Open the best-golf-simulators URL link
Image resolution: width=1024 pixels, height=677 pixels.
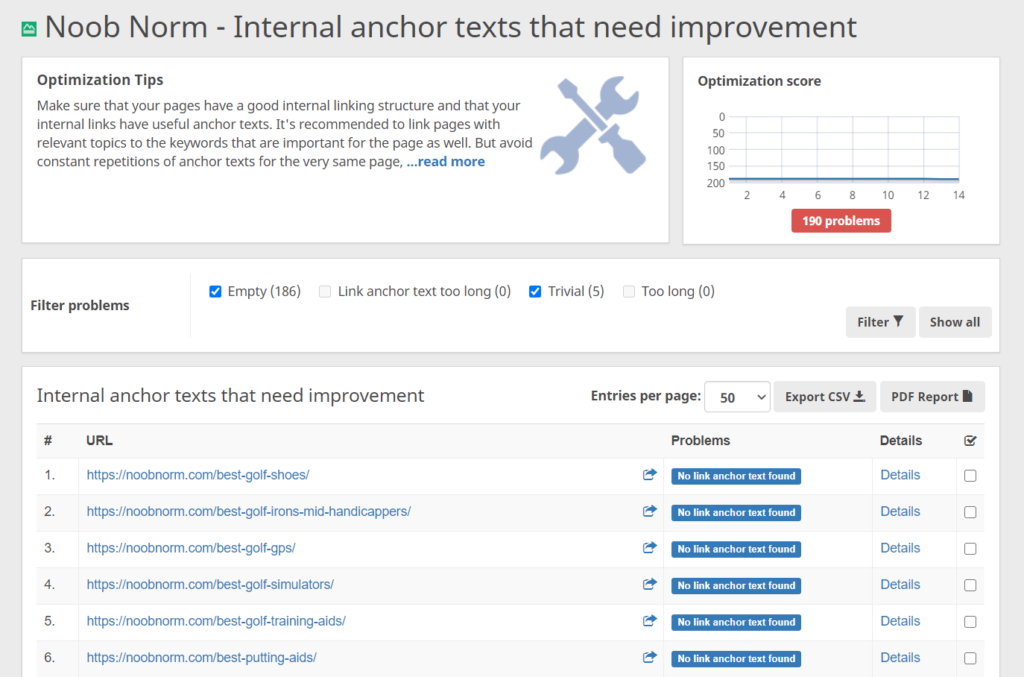click(210, 584)
